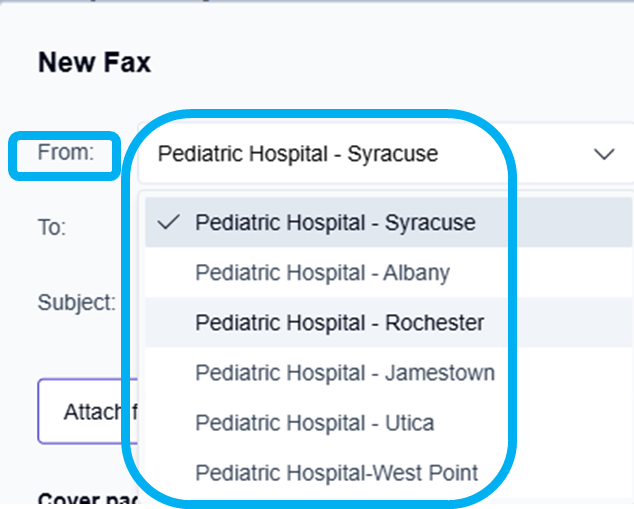Choose Pediatric Hospital - Utica option
Image resolution: width=634 pixels, height=509 pixels.
tap(314, 423)
